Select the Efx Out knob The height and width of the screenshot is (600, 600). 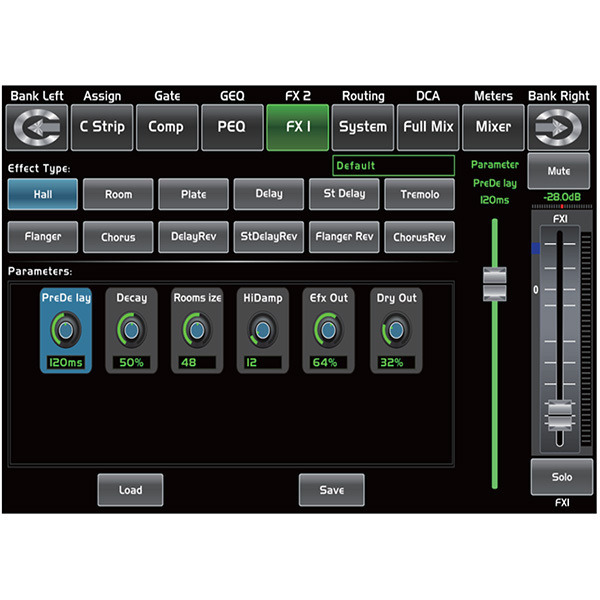(328, 330)
